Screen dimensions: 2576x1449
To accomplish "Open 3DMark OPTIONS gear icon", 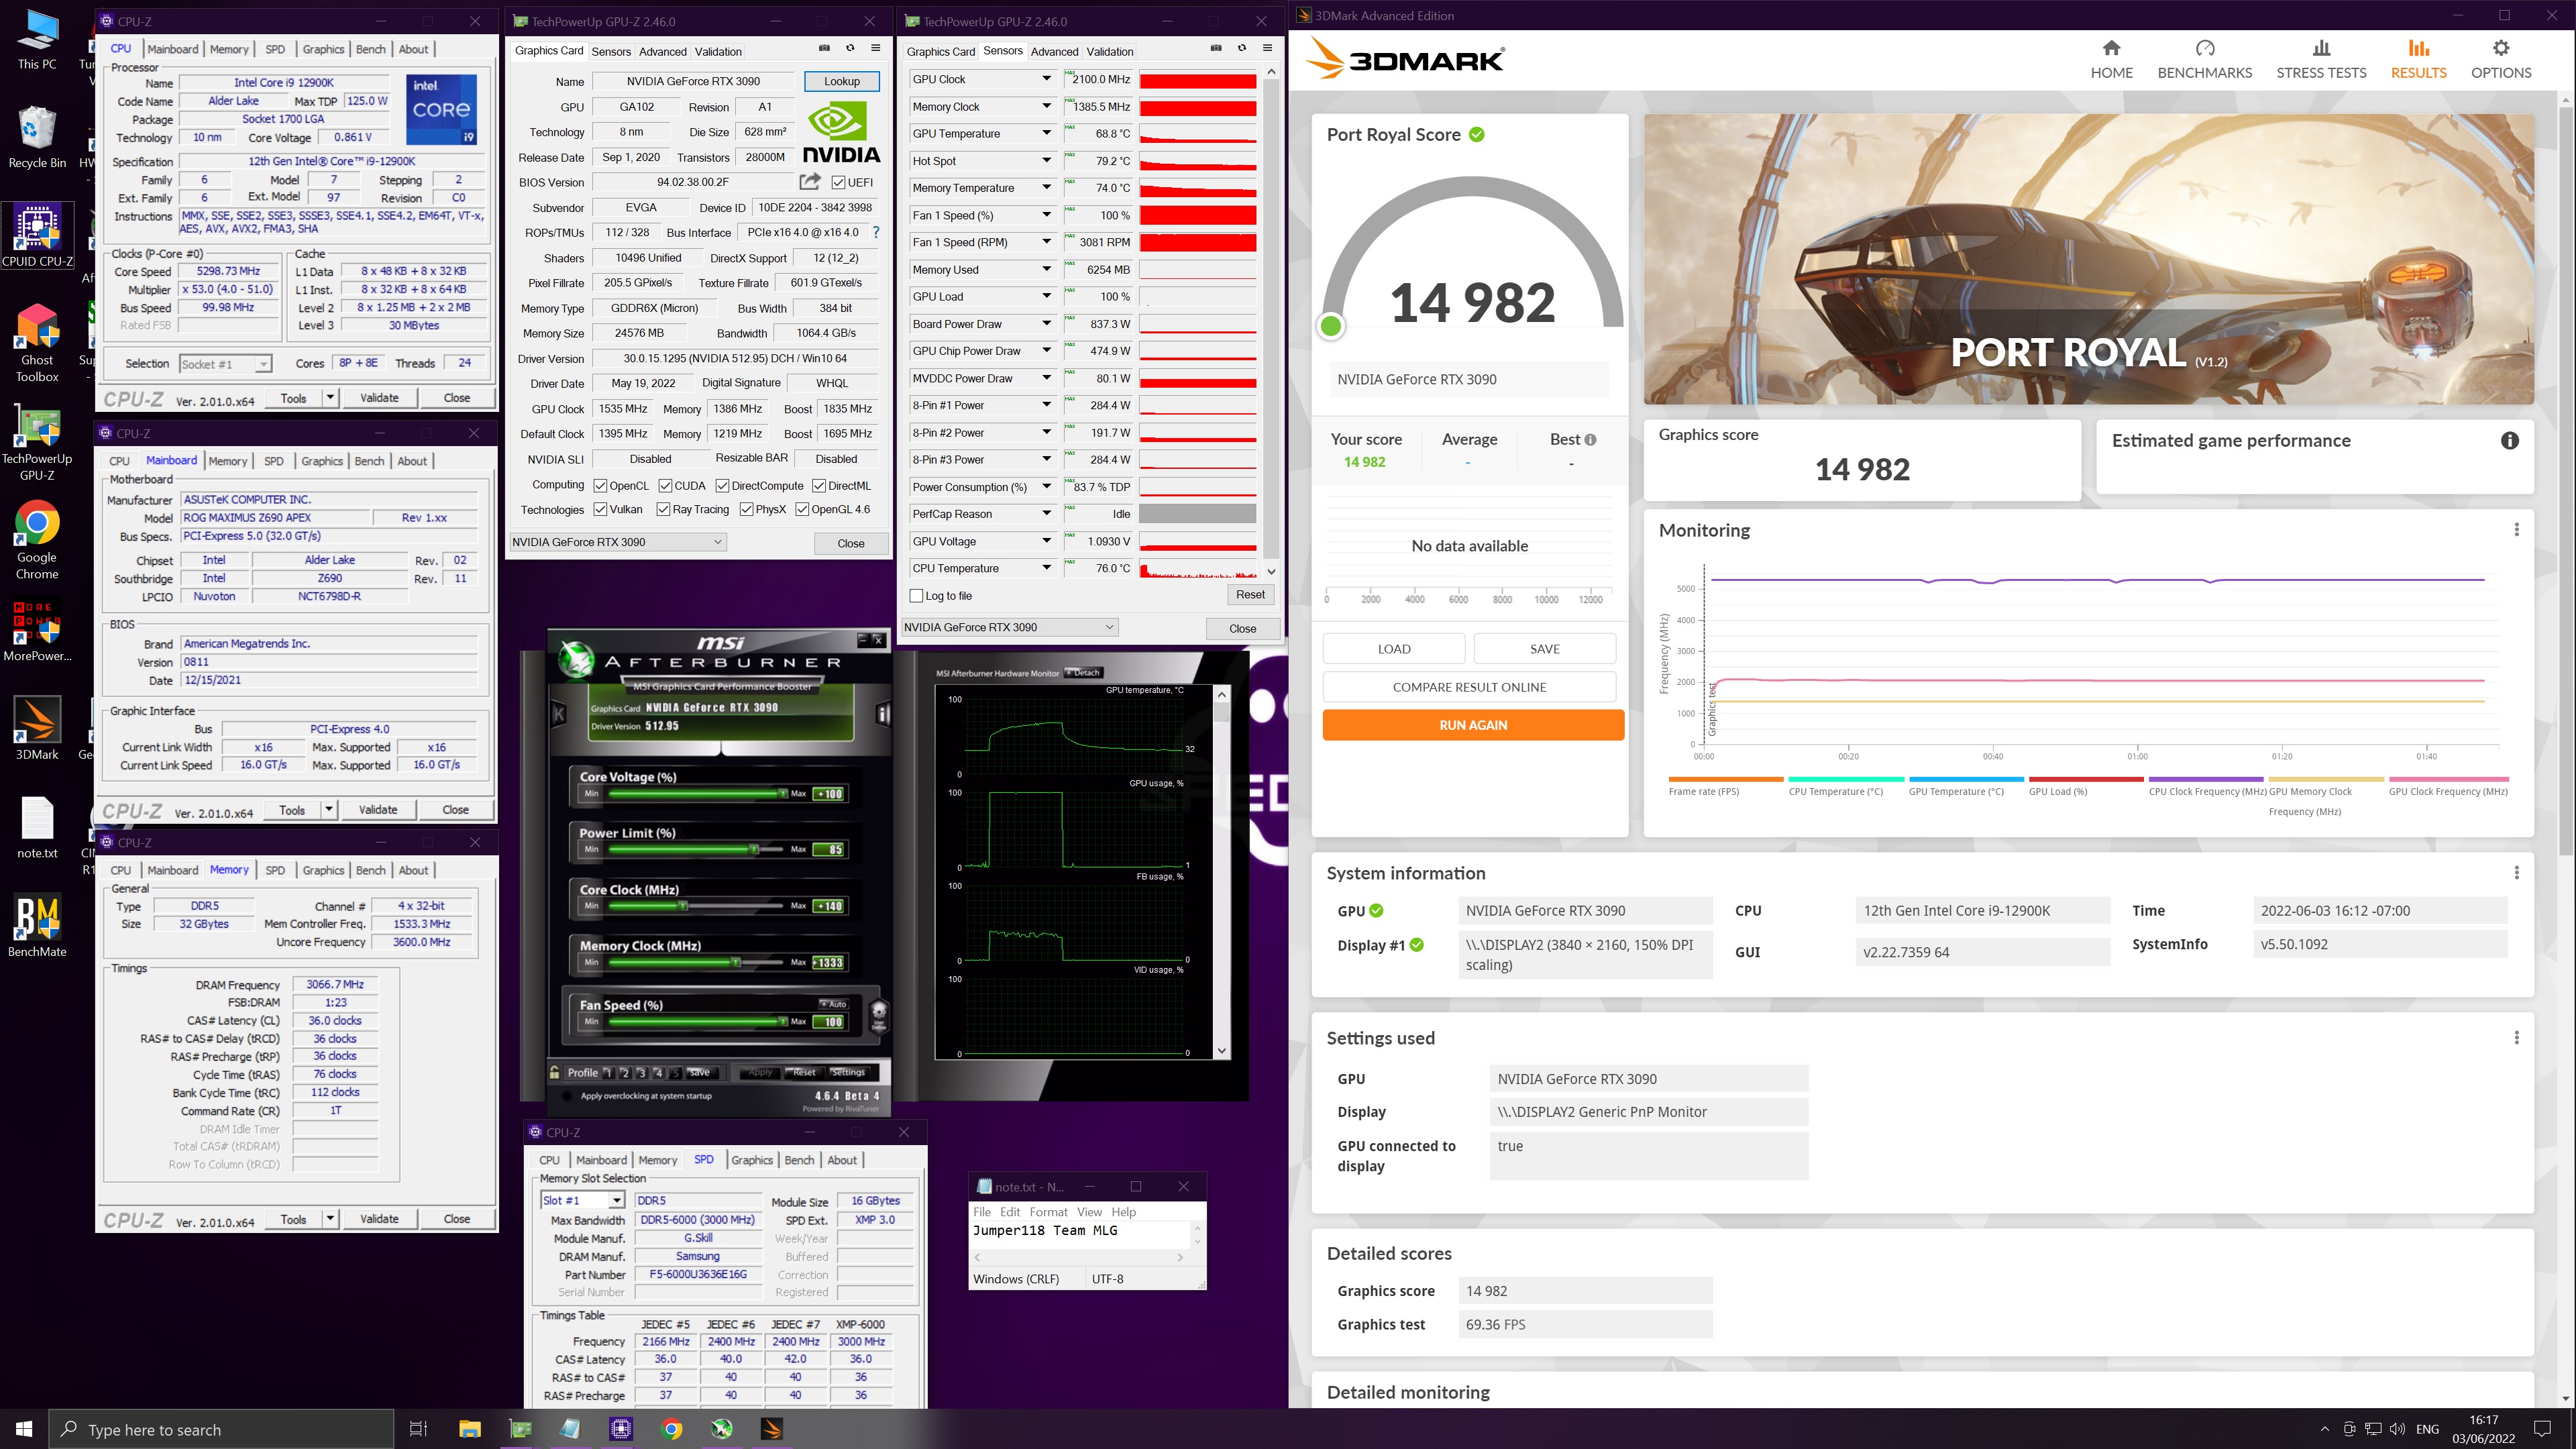I will point(2500,48).
